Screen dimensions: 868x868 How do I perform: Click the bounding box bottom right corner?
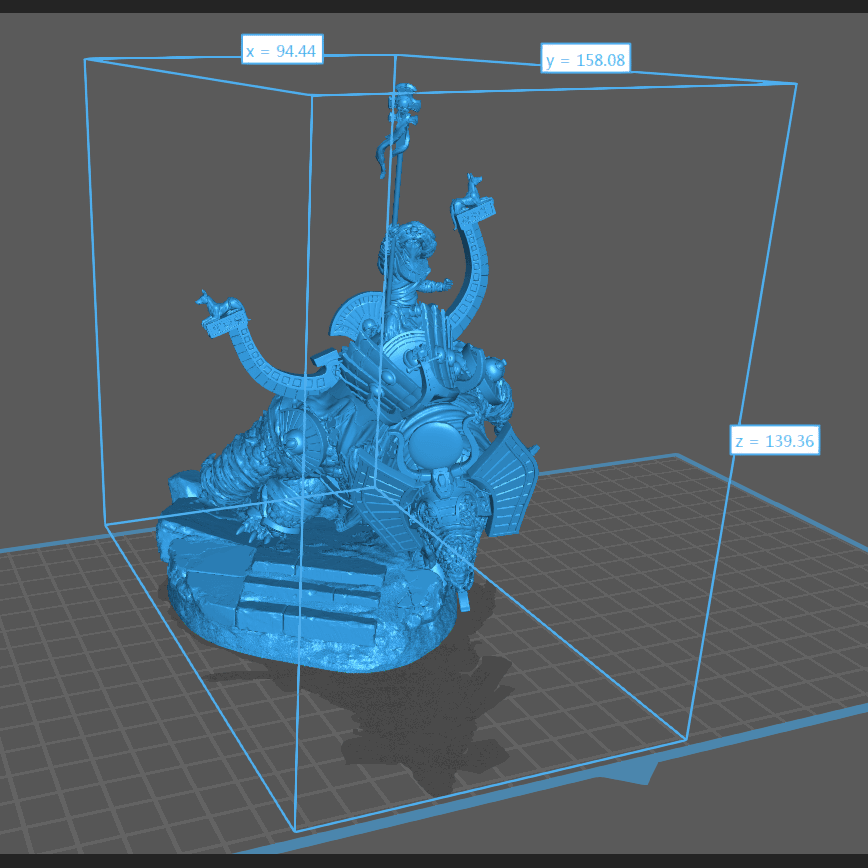click(x=687, y=740)
